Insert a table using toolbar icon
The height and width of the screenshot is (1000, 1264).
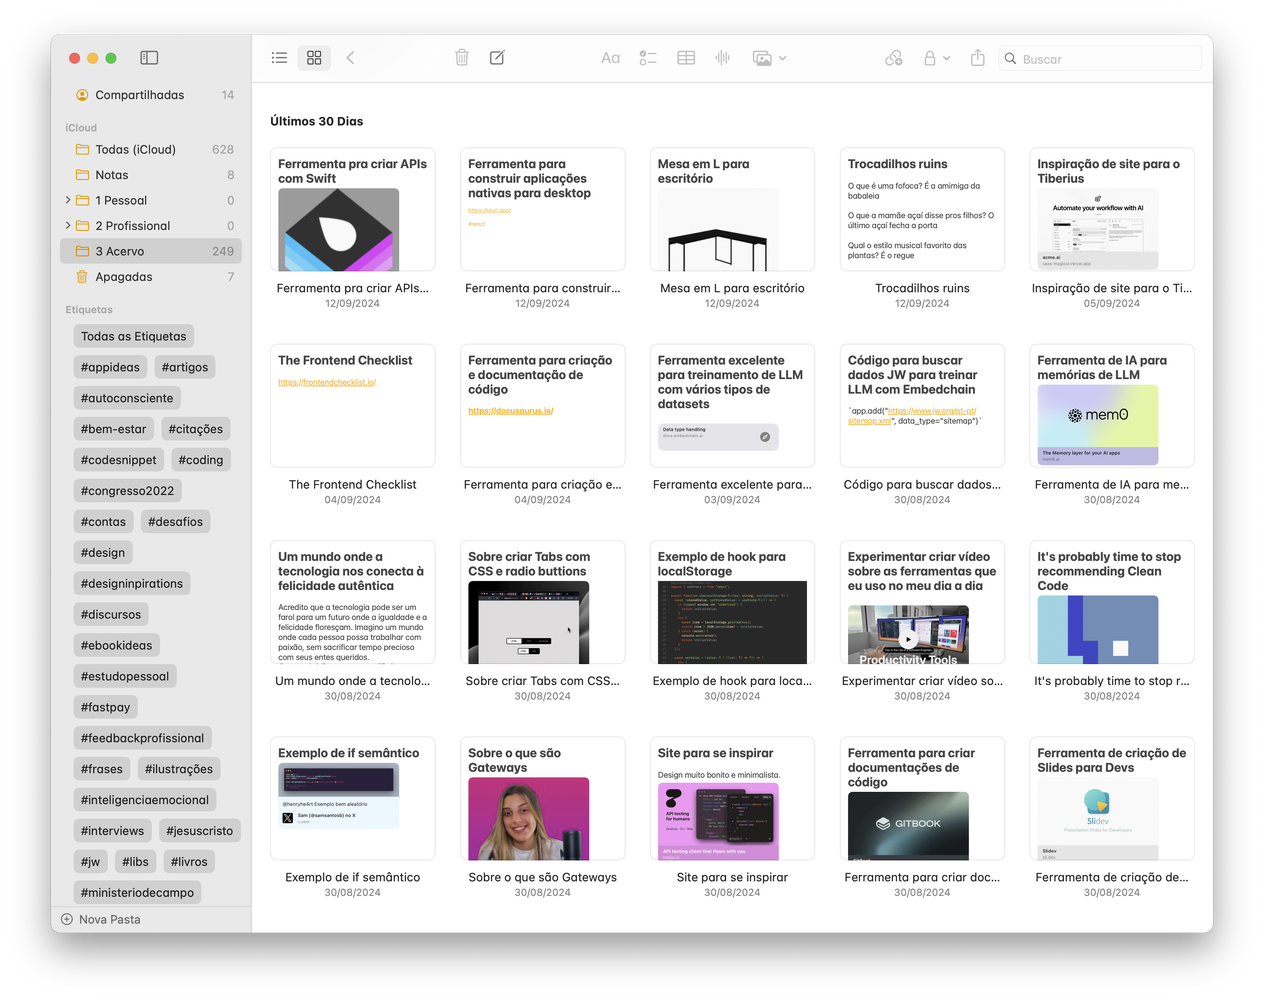coord(686,59)
